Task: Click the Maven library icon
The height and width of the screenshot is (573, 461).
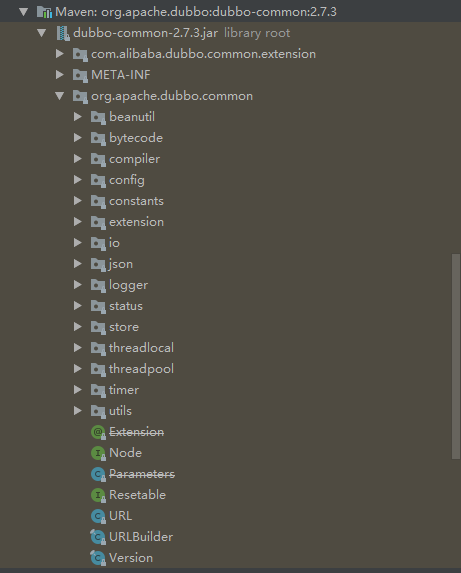Action: 44,12
